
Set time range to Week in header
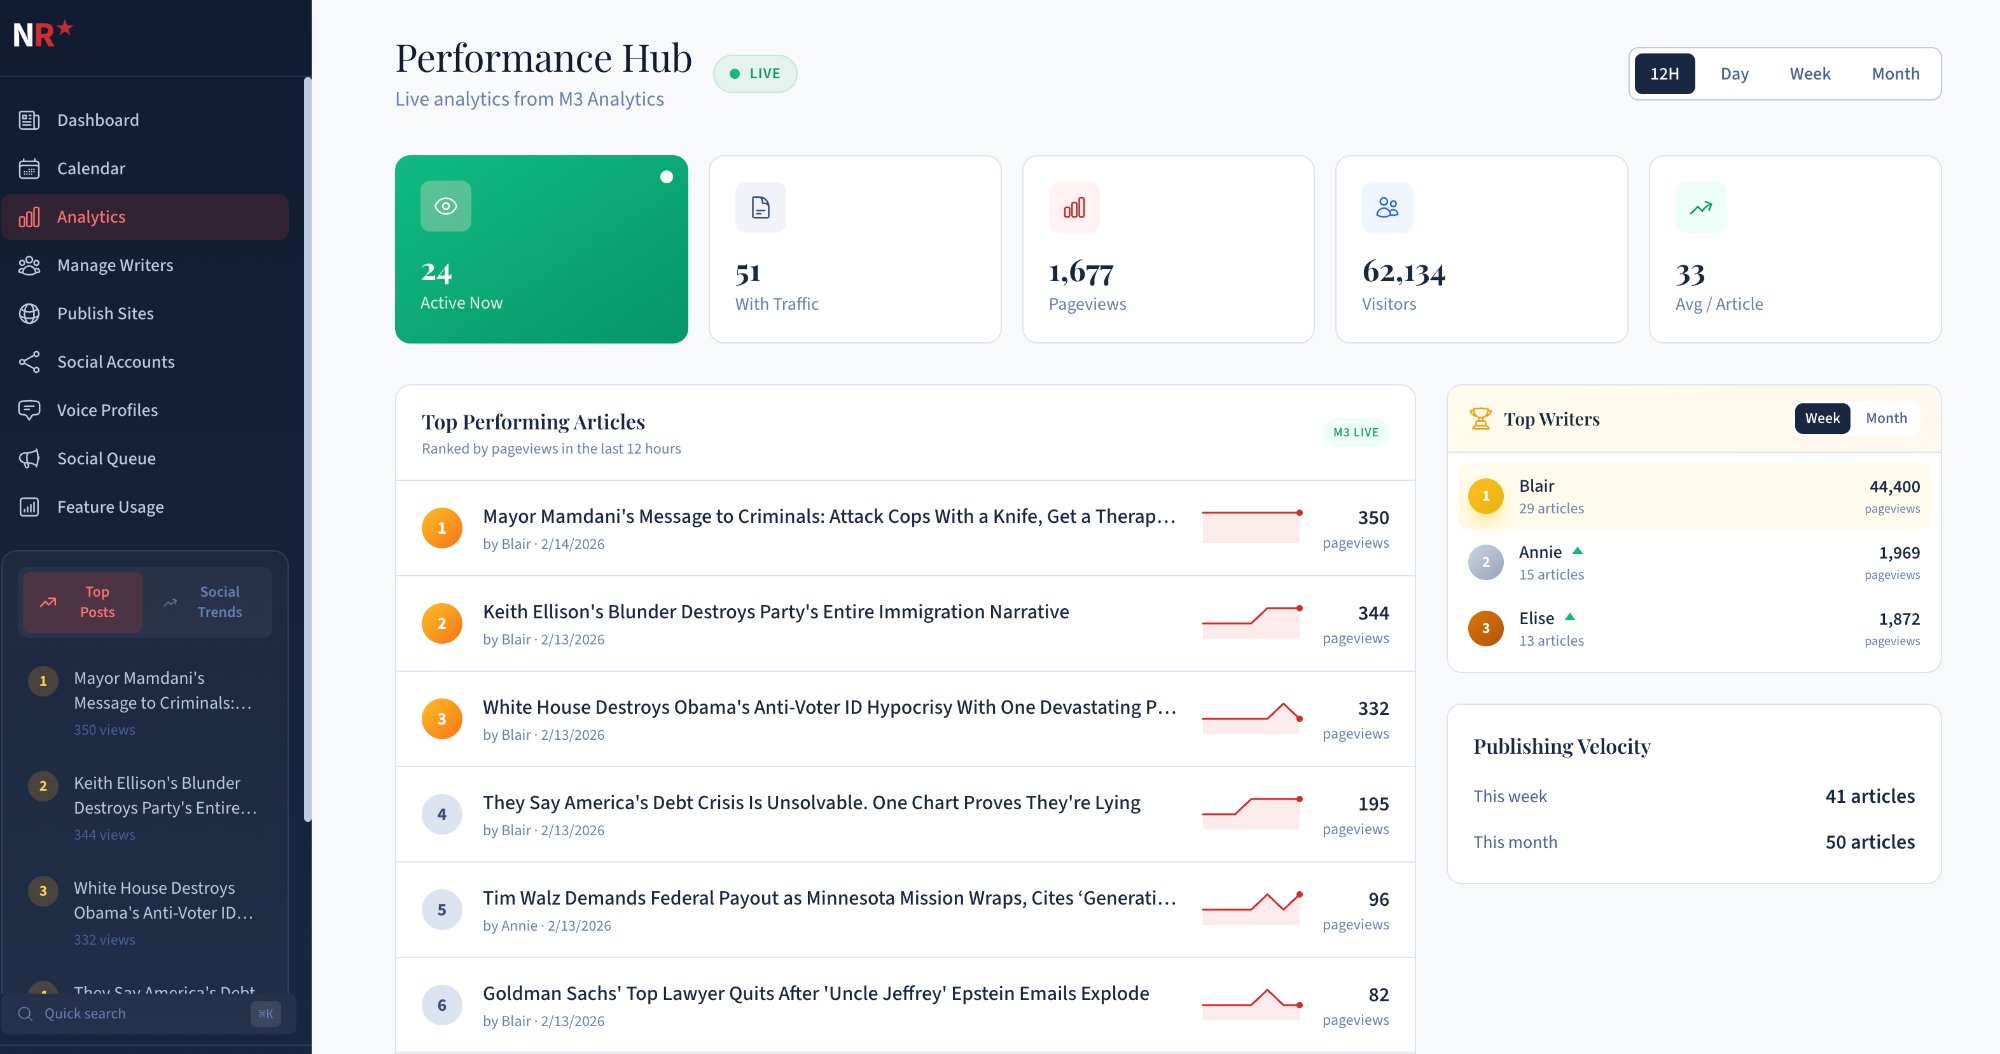1809,74
